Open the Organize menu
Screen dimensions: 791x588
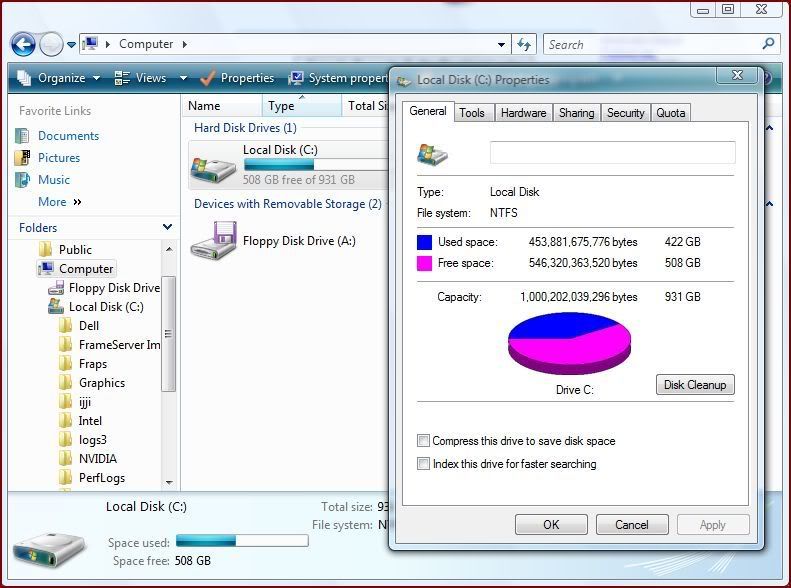59,78
